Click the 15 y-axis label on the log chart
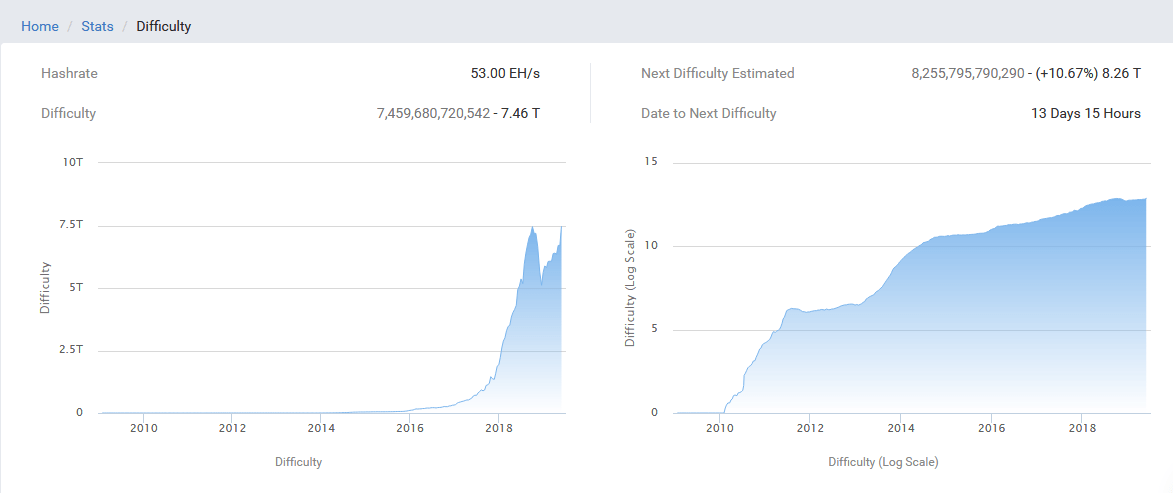This screenshot has width=1173, height=493. click(650, 162)
